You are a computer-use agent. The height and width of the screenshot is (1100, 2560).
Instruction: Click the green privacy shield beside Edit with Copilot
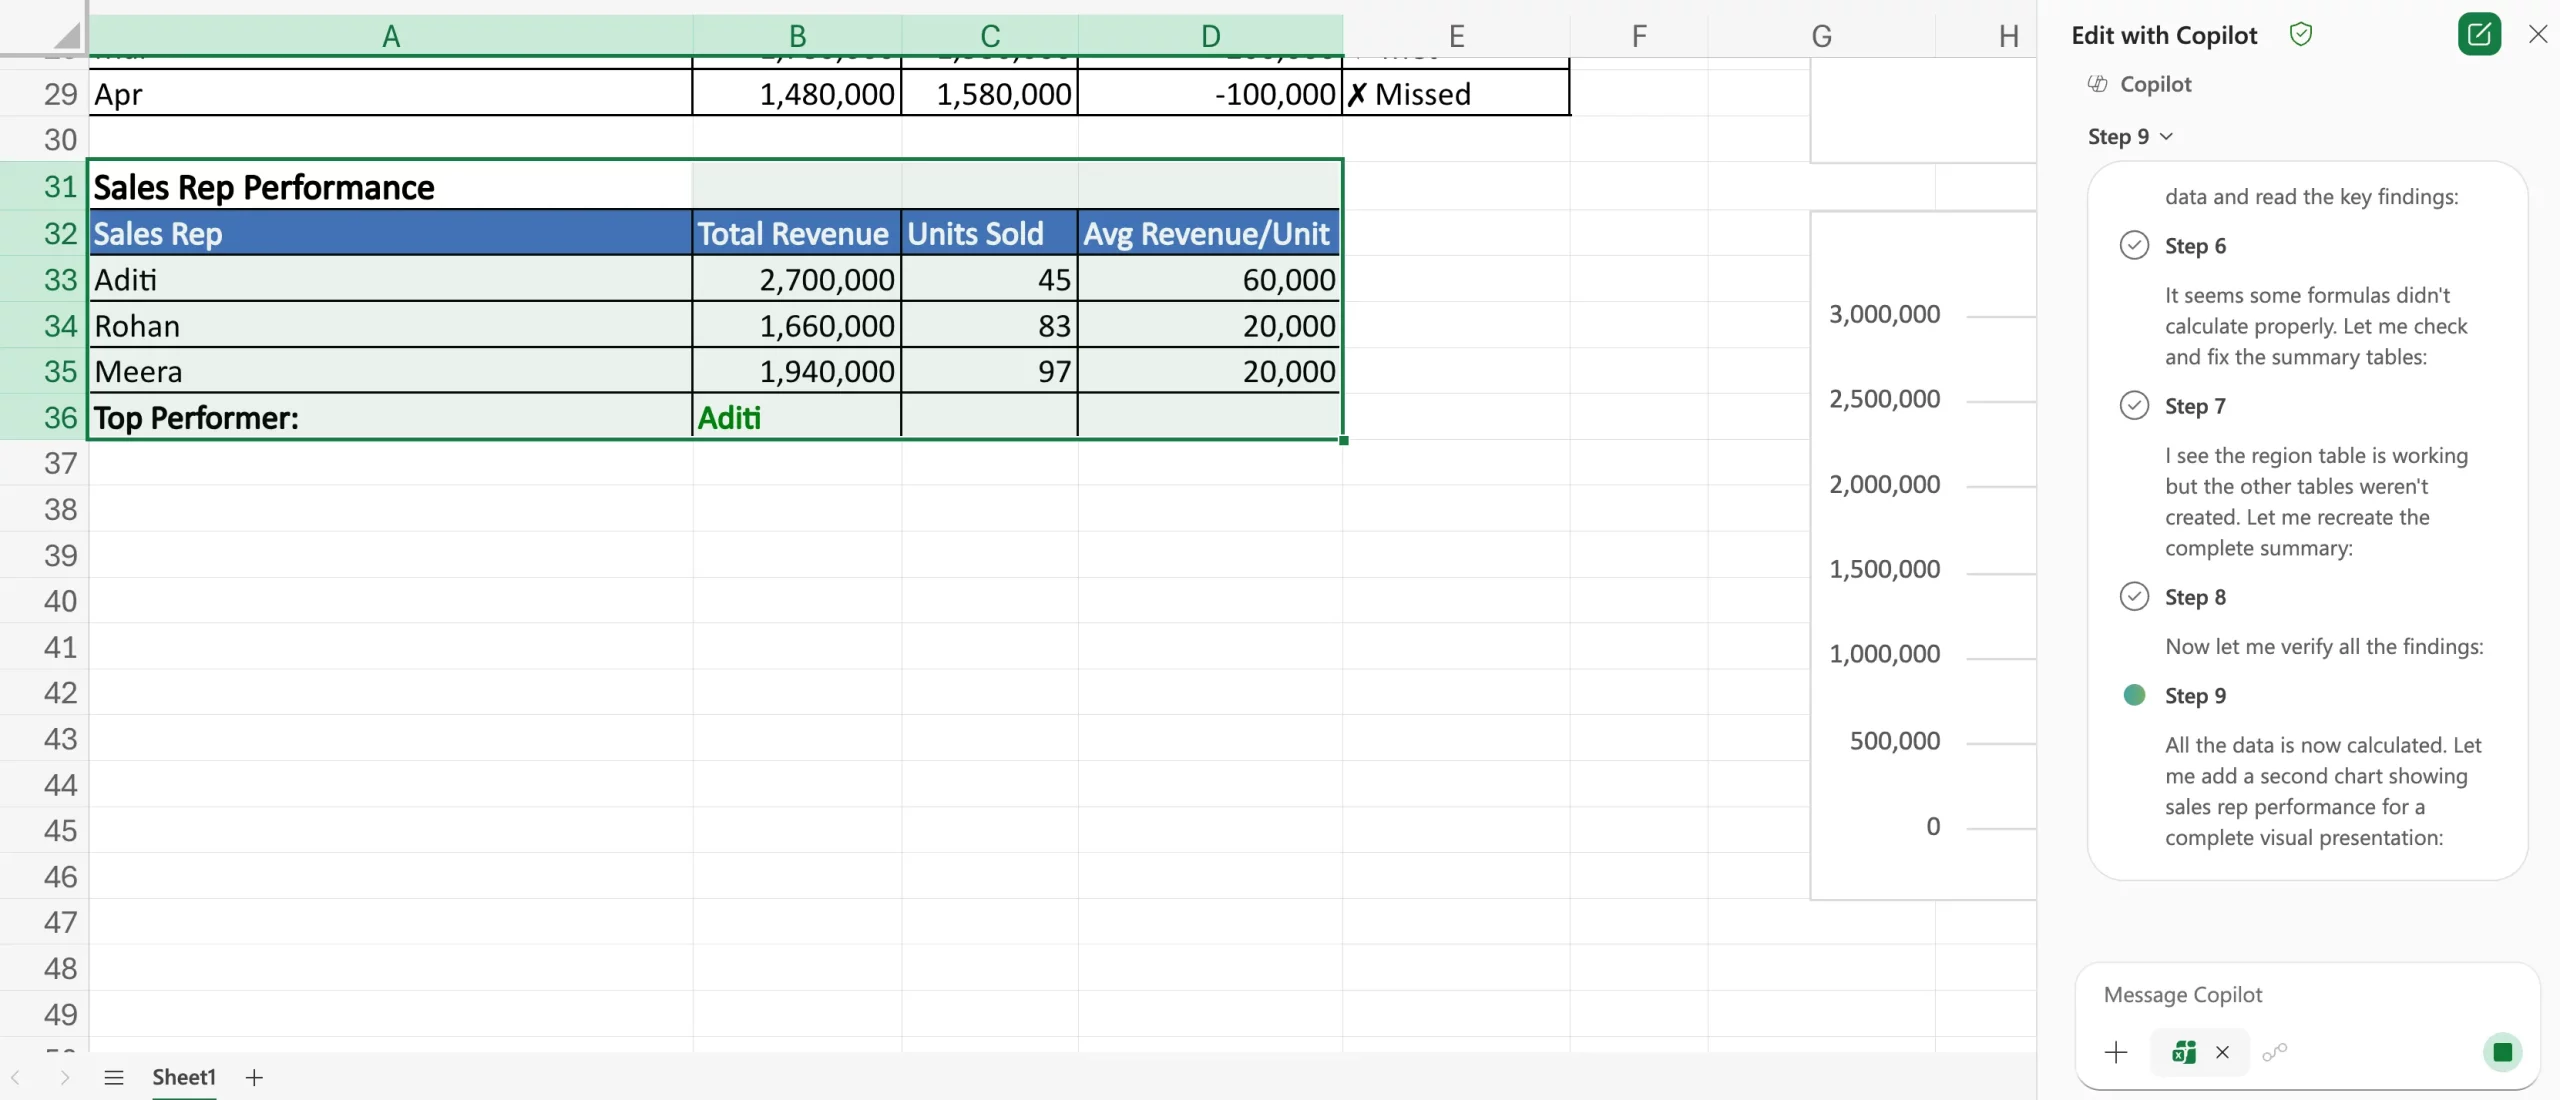pos(2302,33)
